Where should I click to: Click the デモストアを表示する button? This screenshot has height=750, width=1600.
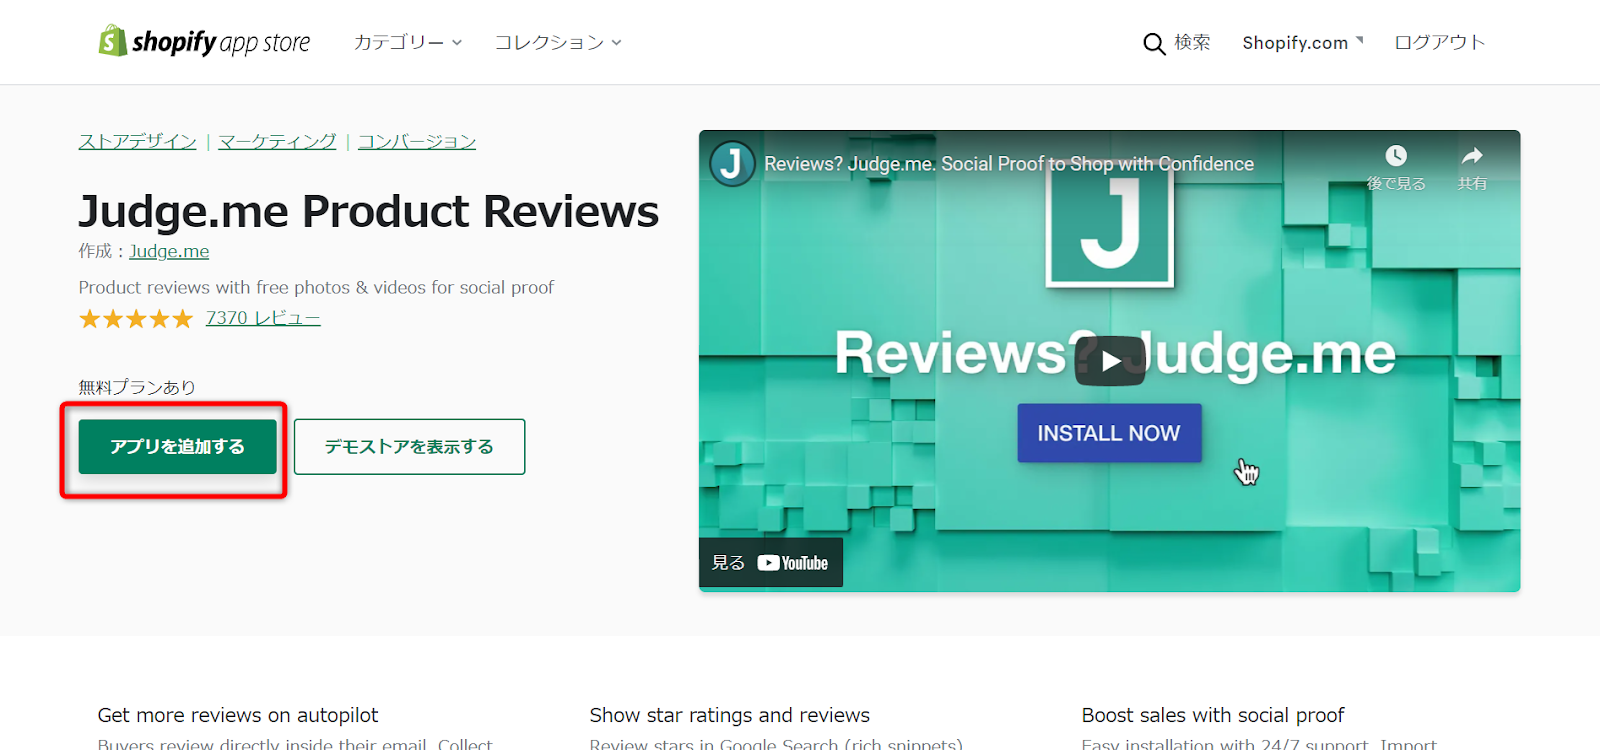pyautogui.click(x=410, y=447)
